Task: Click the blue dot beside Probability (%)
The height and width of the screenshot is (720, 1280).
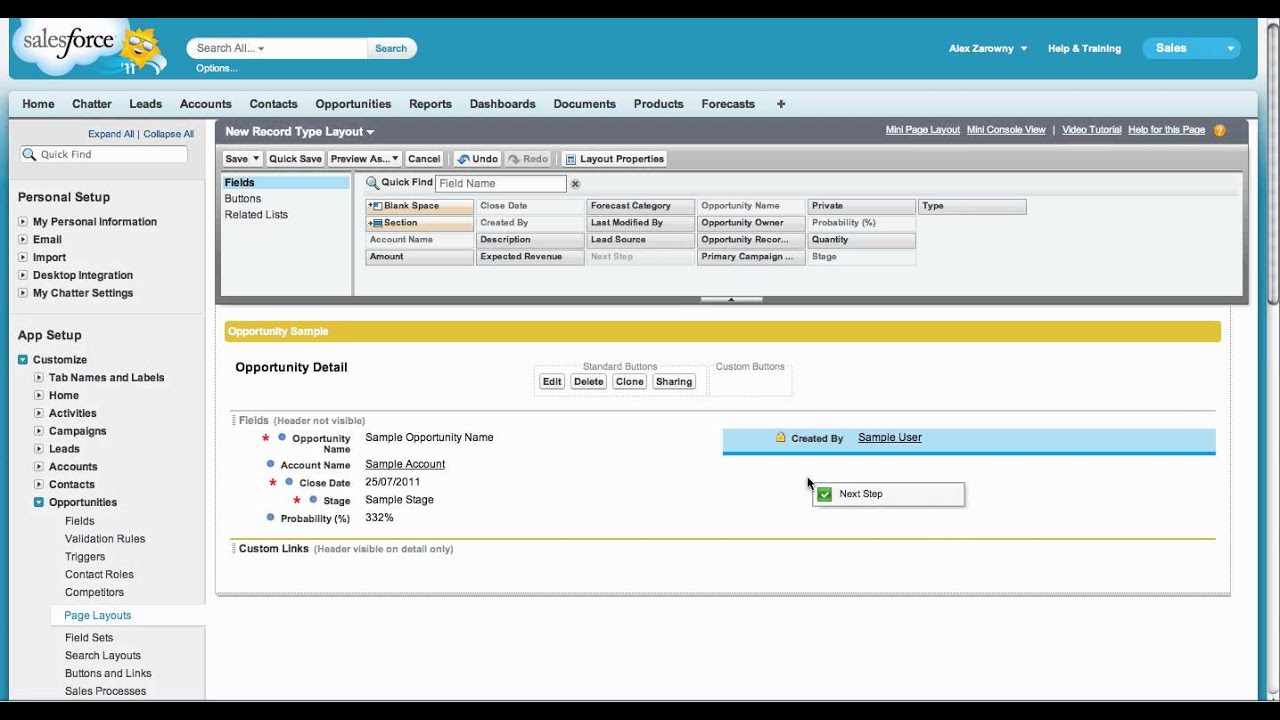Action: 270,517
